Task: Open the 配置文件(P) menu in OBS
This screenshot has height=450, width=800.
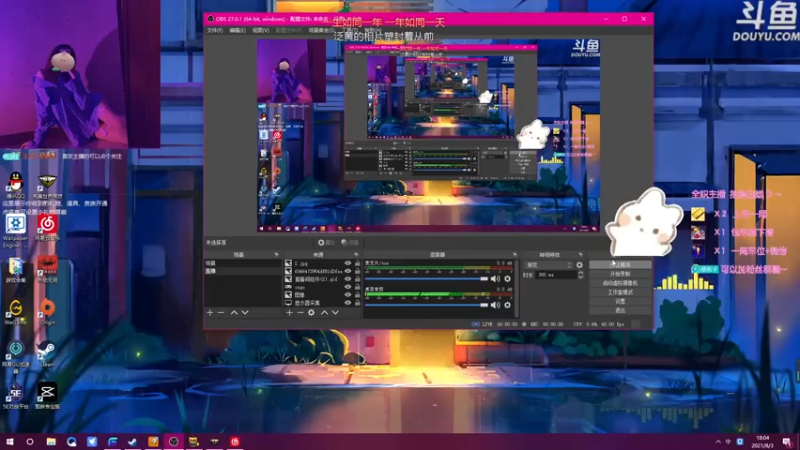Action: 288,31
